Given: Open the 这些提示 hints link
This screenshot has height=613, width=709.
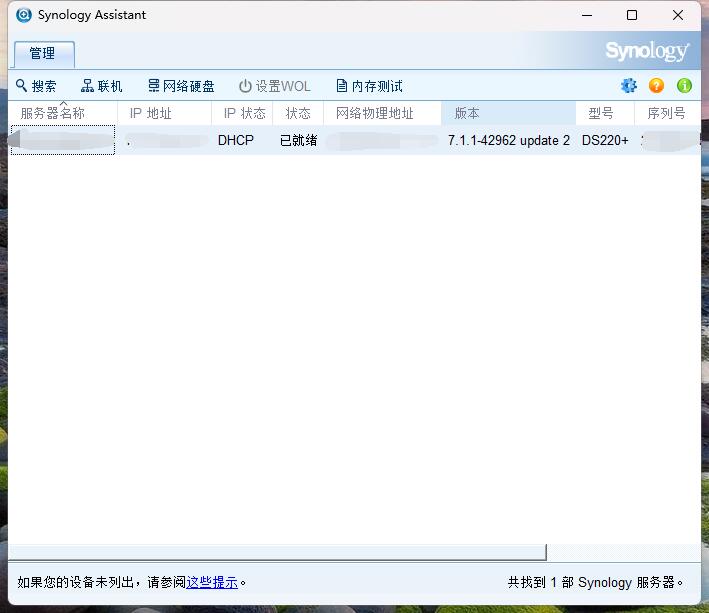Looking at the screenshot, I should (212, 582).
